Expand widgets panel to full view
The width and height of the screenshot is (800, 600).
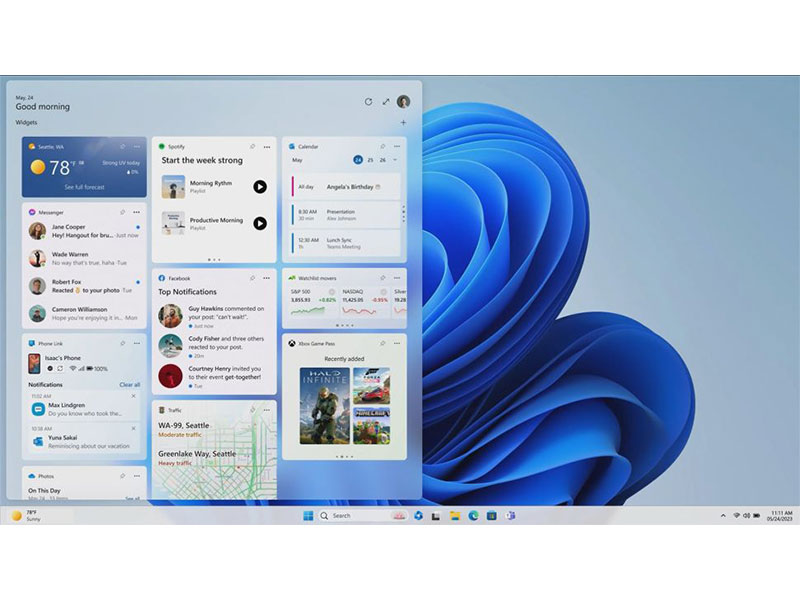tap(386, 102)
